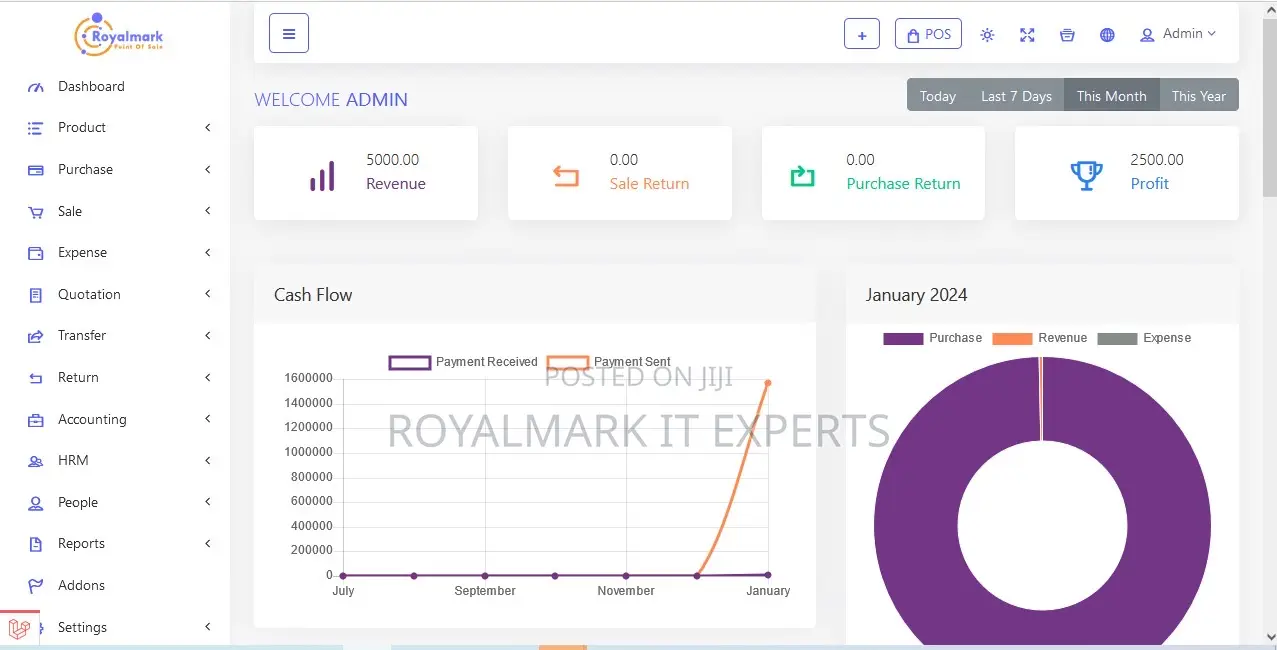The height and width of the screenshot is (650, 1277).
Task: Expand the Settings menu chevron
Action: 208,627
